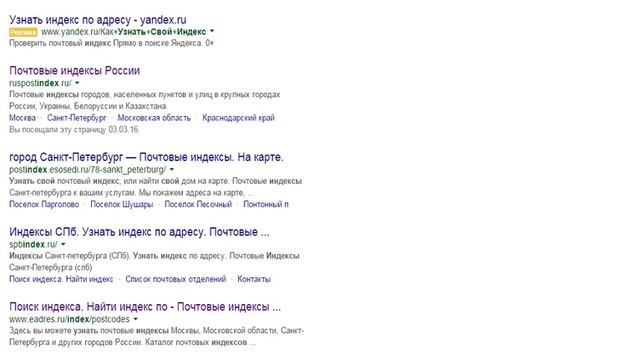This screenshot has width=640, height=360.
Task: Click the 'ruspostindex.ru/' URL text
Action: click(40, 83)
